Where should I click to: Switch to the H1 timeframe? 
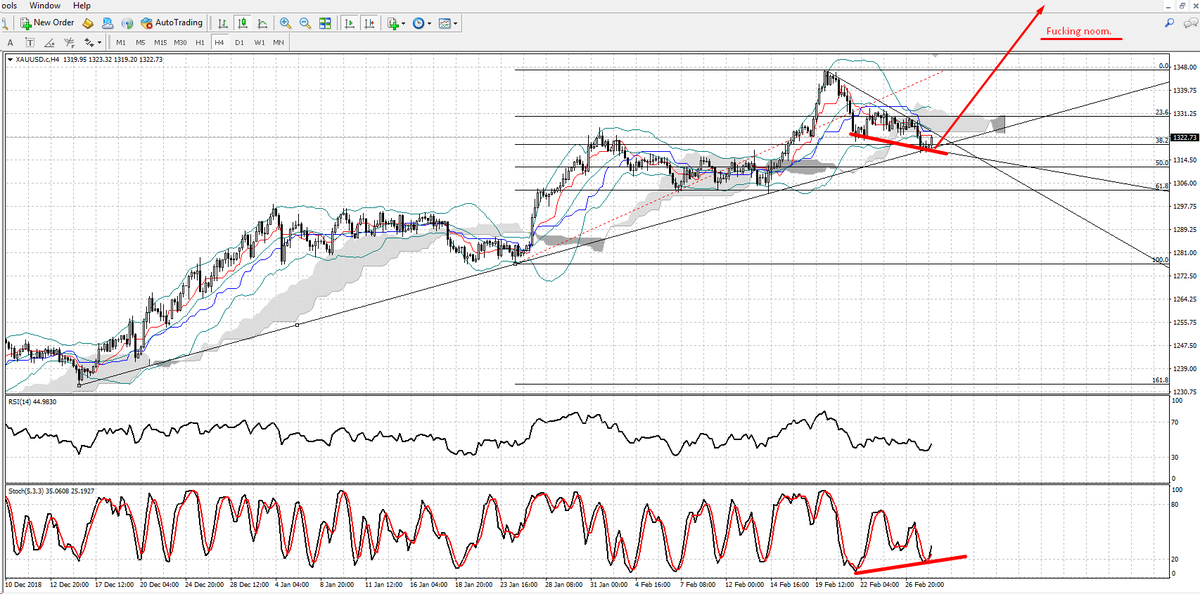(200, 43)
